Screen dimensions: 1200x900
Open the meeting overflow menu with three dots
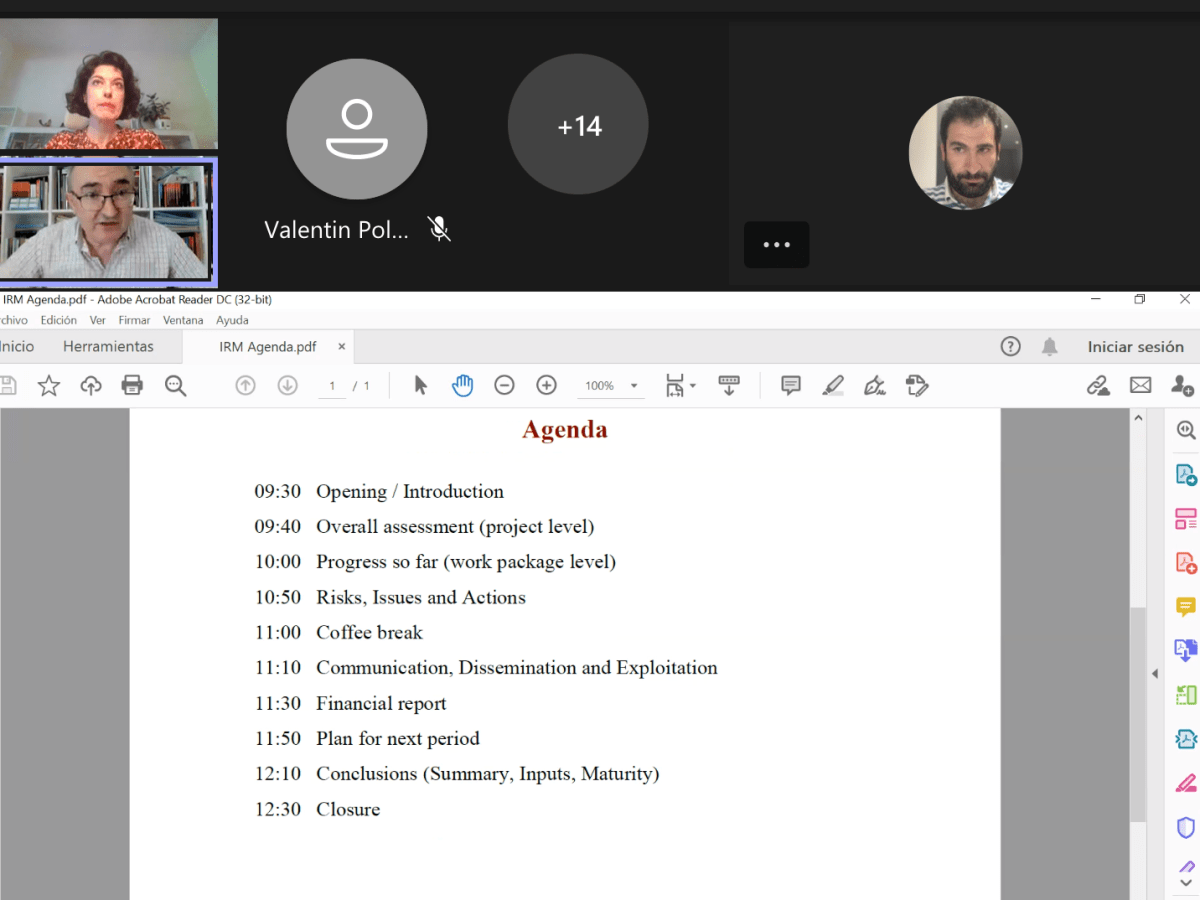click(777, 245)
